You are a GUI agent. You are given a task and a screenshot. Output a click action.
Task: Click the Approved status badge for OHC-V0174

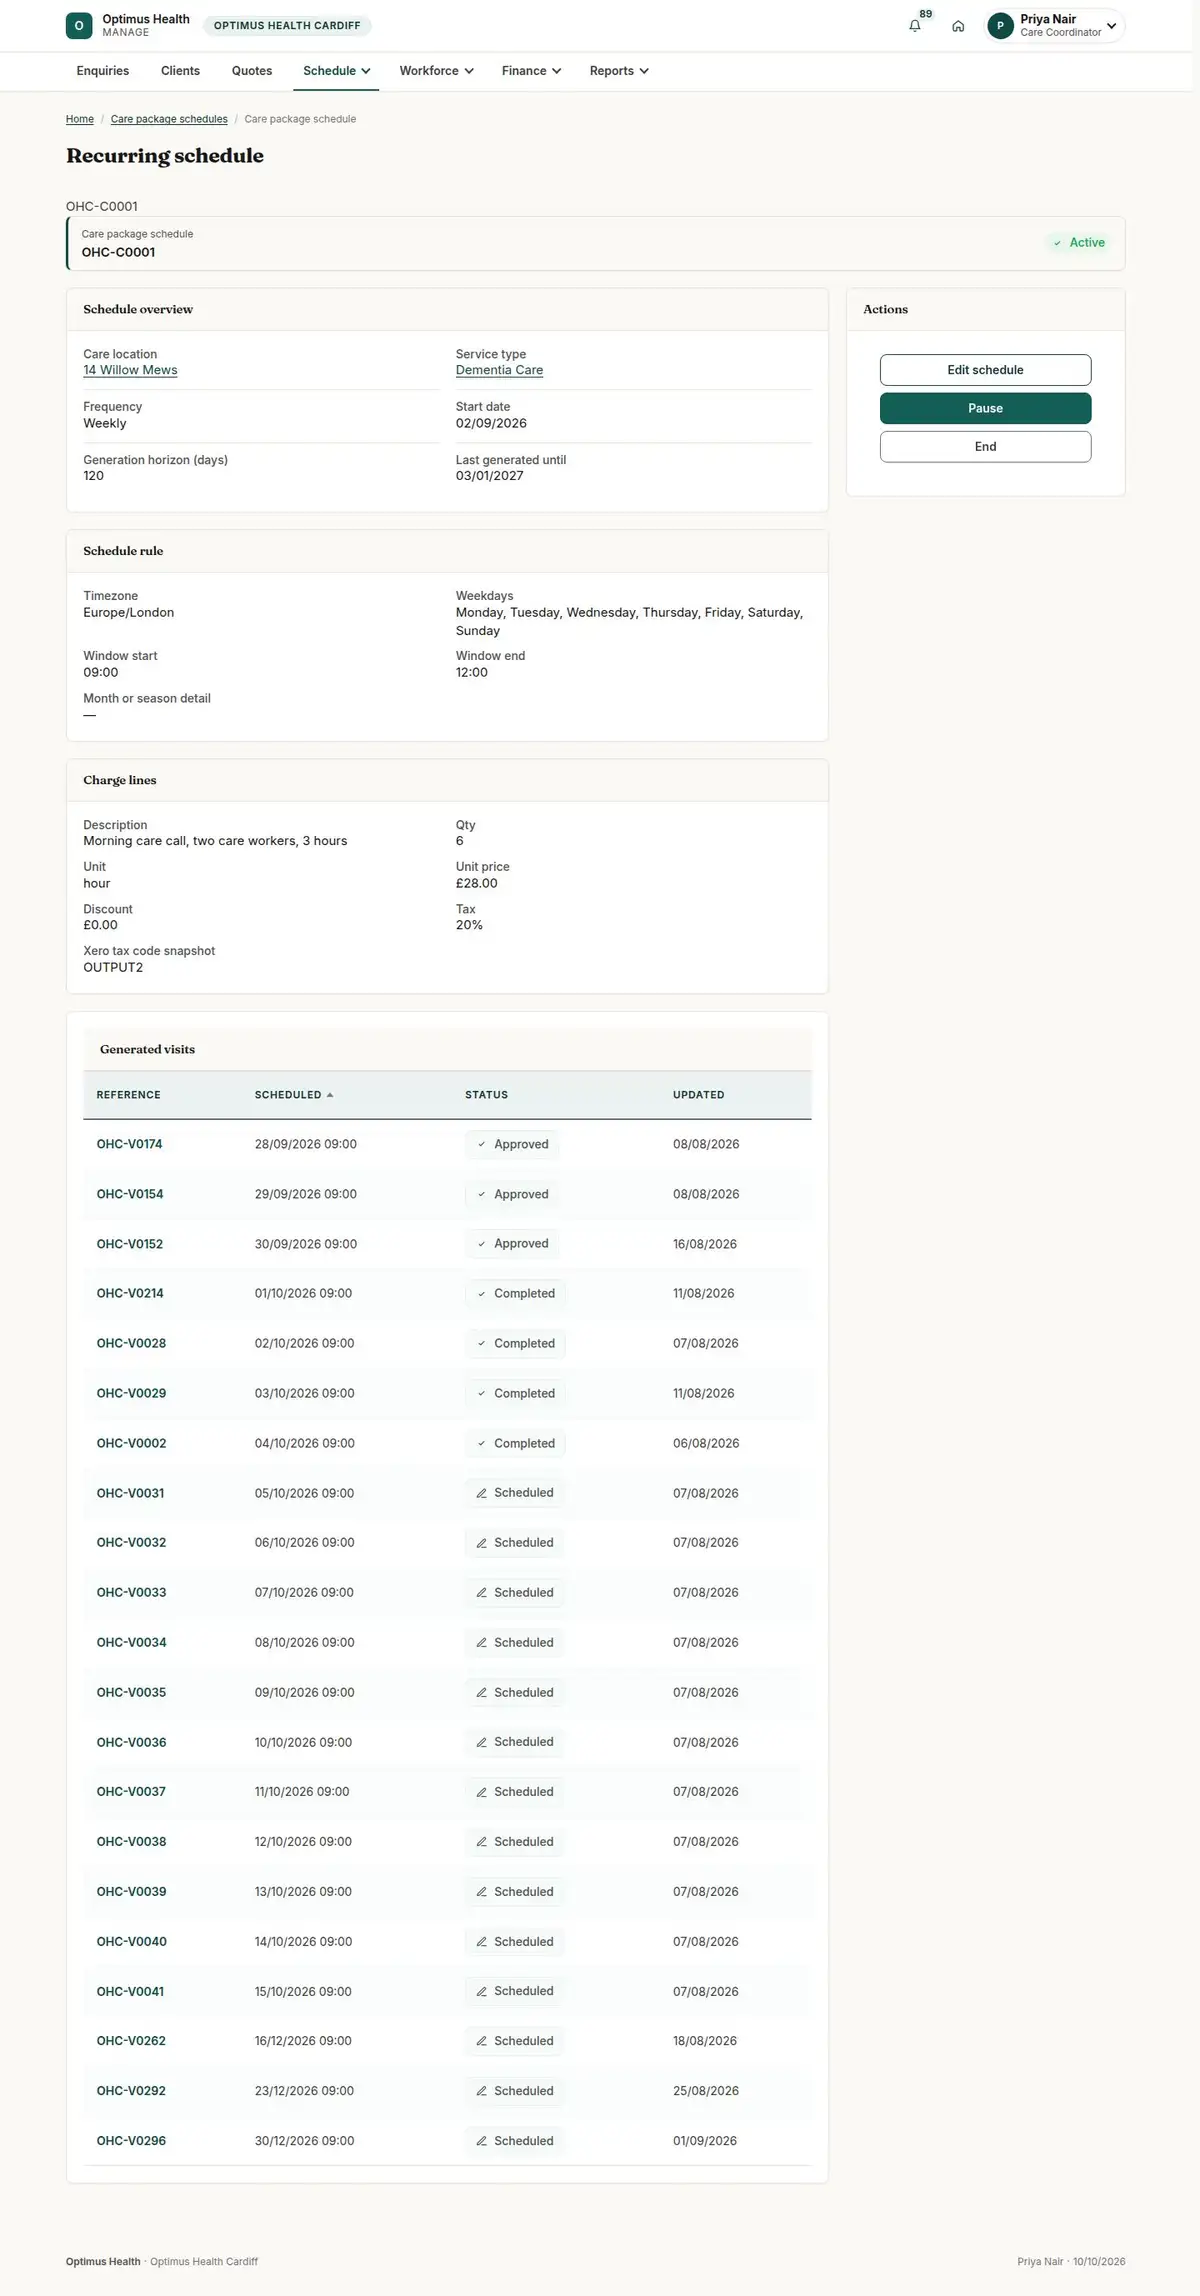(x=512, y=1144)
